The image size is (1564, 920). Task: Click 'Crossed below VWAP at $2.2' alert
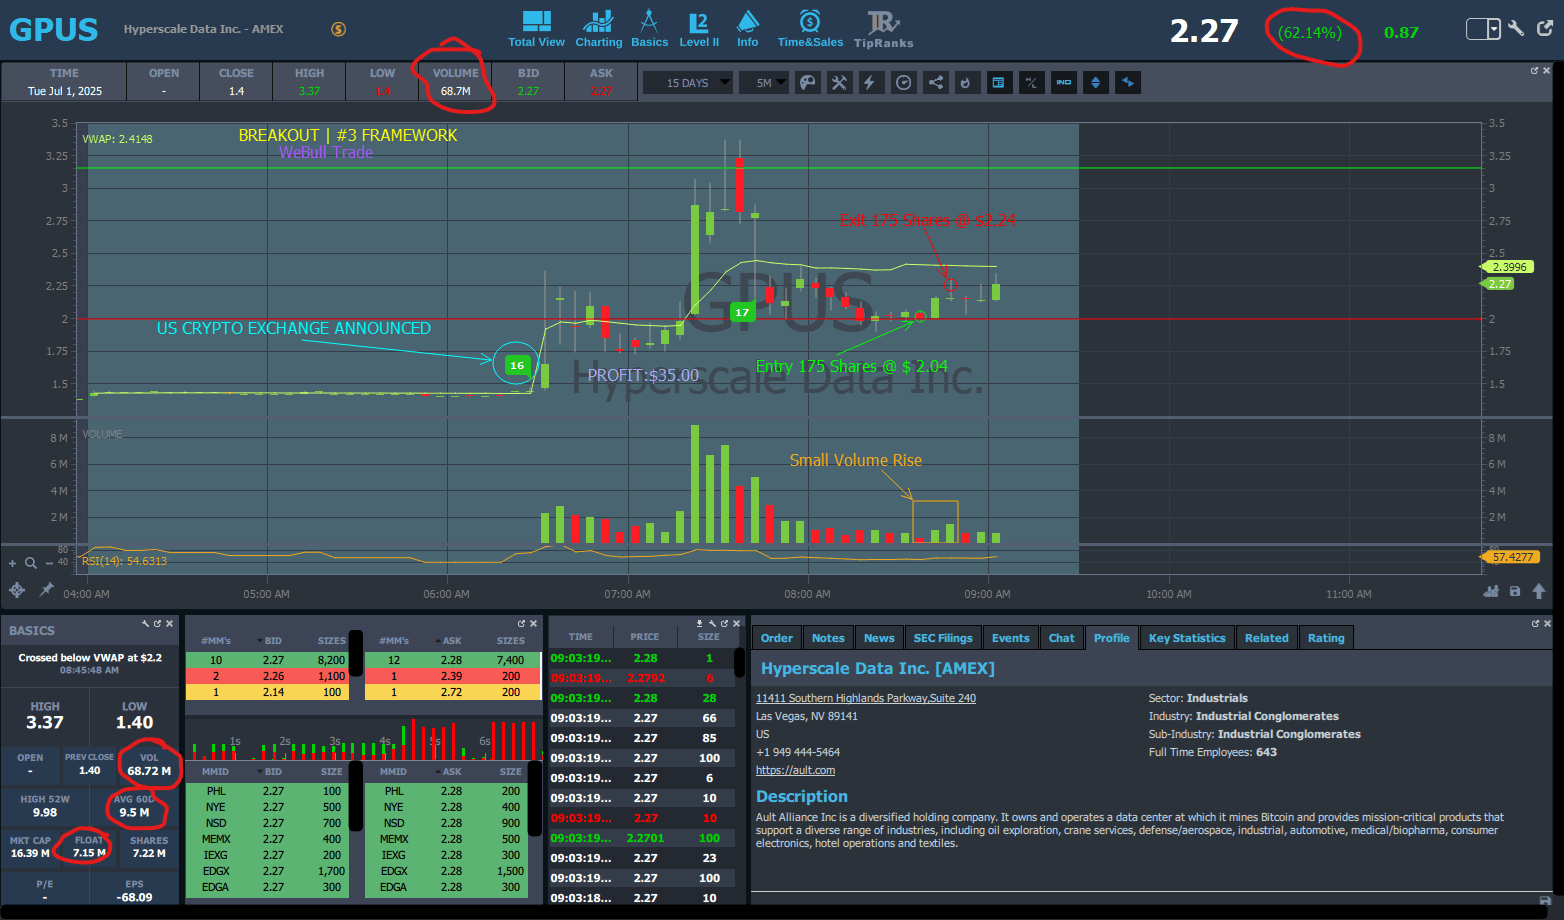(90, 657)
